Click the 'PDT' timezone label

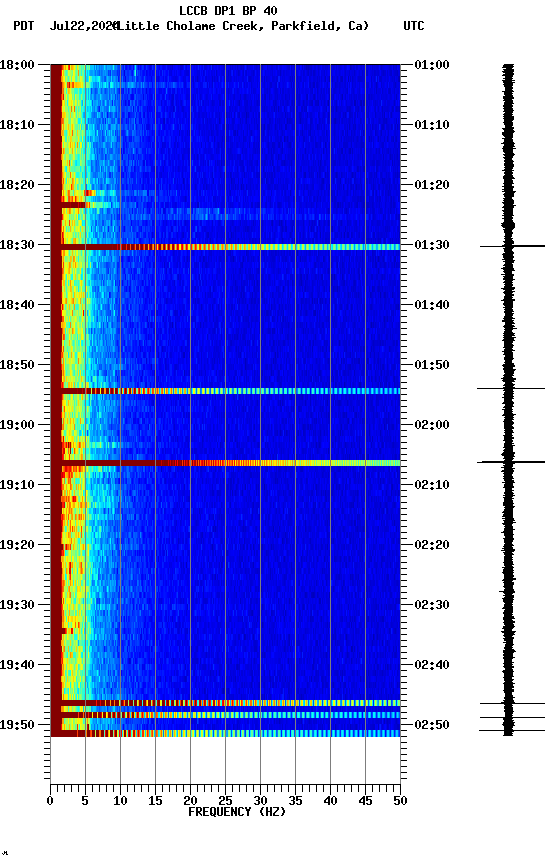pos(24,26)
